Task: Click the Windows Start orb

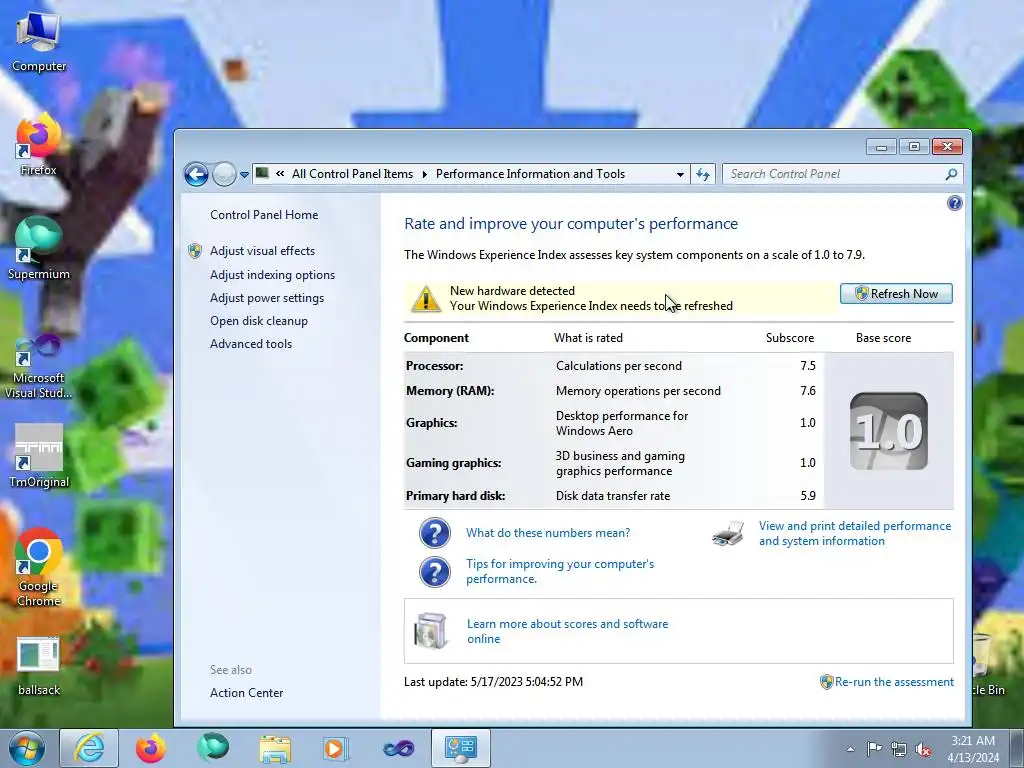Action: coord(26,748)
